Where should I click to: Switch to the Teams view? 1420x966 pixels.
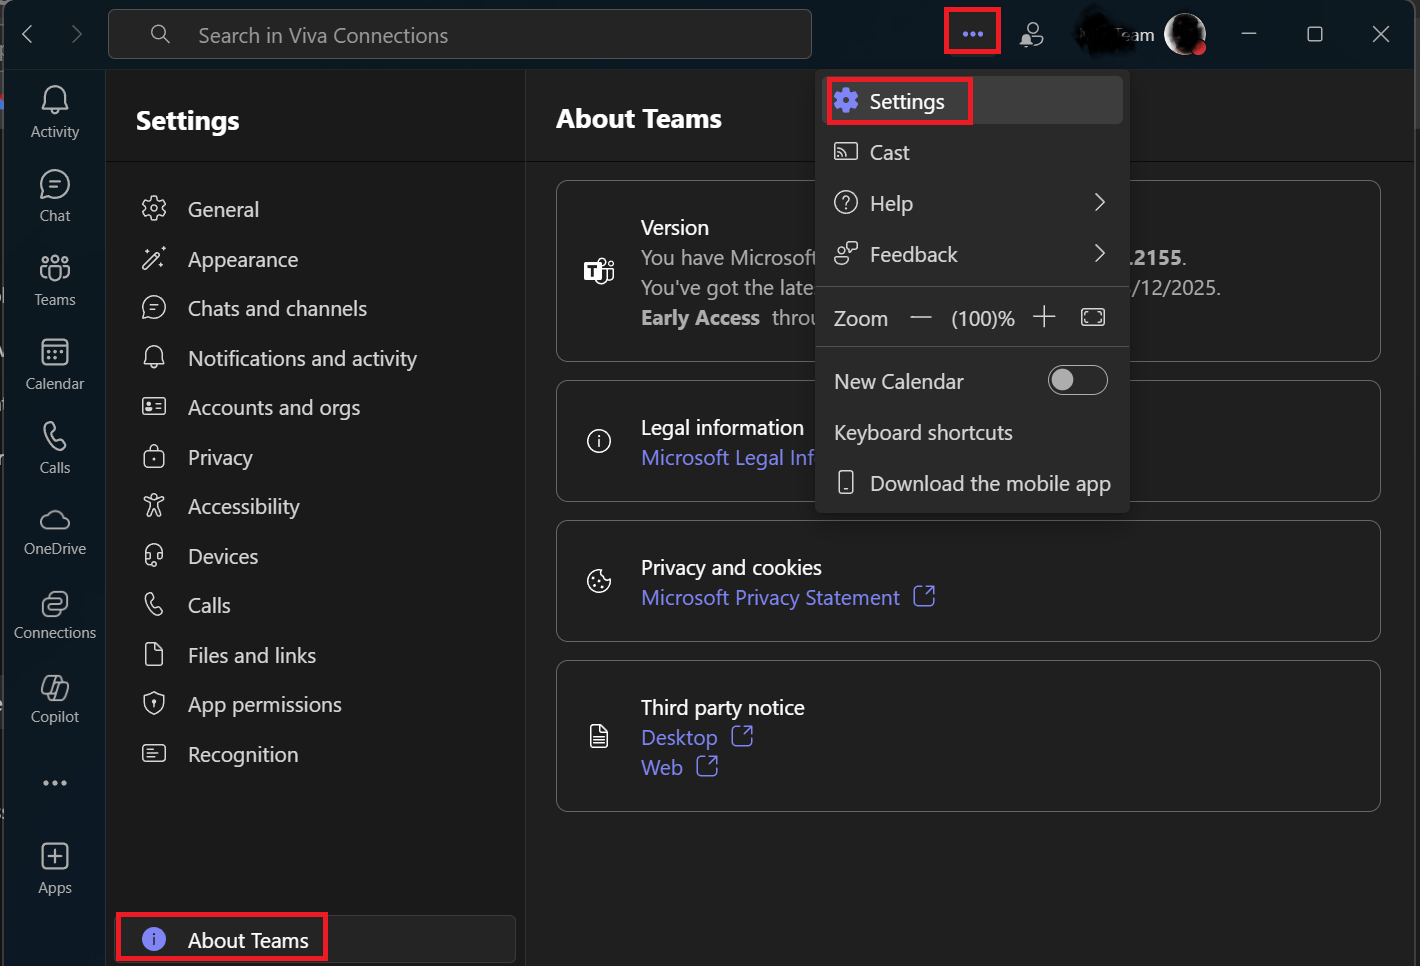click(54, 278)
